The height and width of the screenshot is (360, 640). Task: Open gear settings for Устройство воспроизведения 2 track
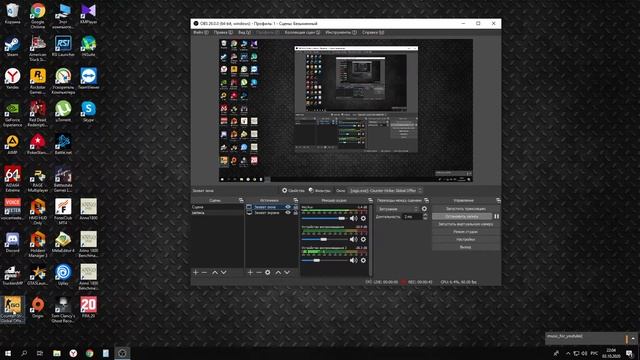coord(363,260)
